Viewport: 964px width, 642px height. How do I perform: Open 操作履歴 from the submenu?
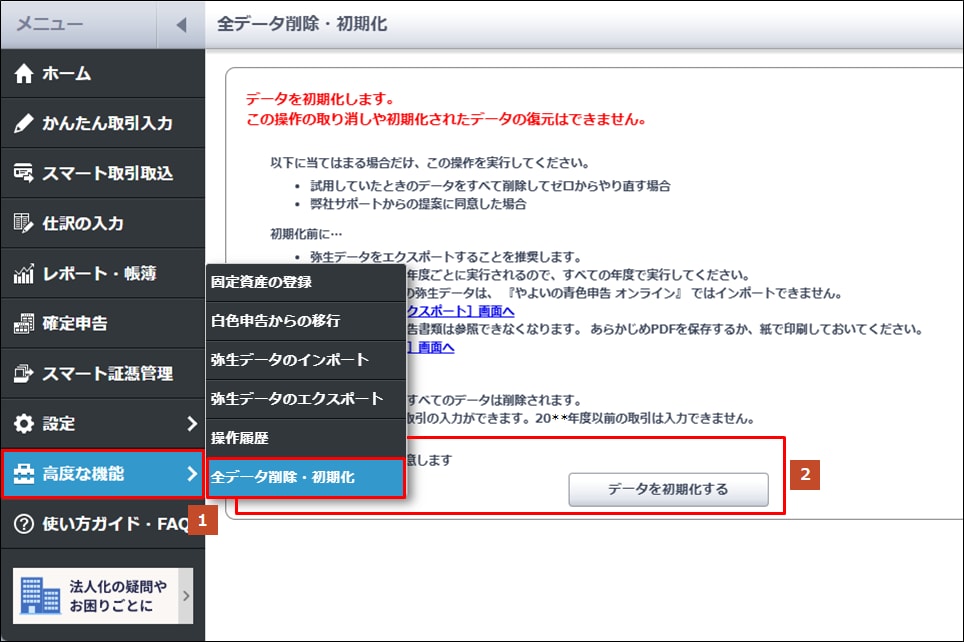pos(240,438)
